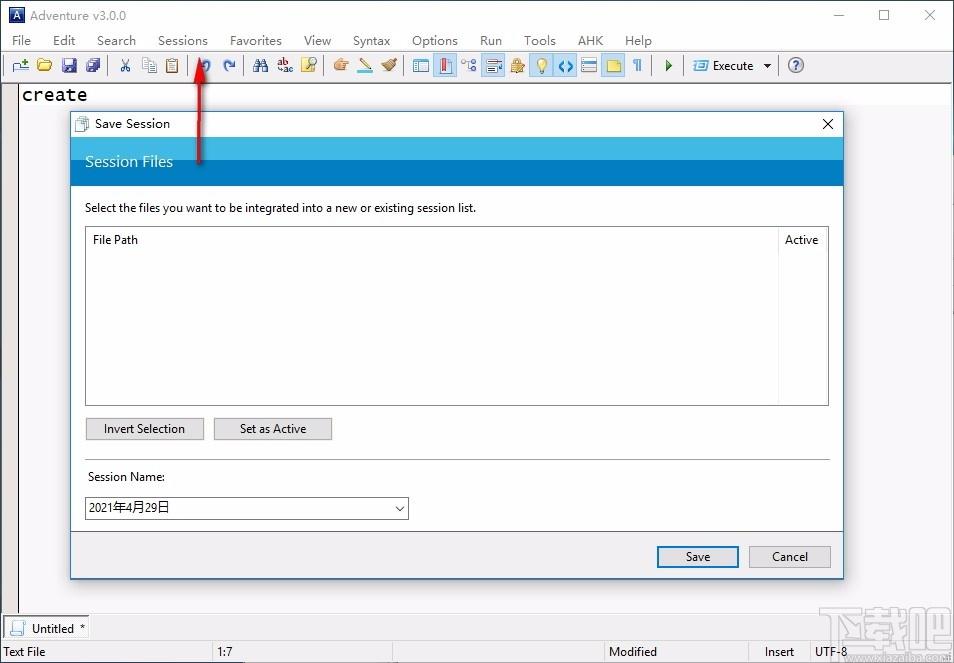Click the Invert Selection button
The width and height of the screenshot is (954, 663).
[145, 429]
